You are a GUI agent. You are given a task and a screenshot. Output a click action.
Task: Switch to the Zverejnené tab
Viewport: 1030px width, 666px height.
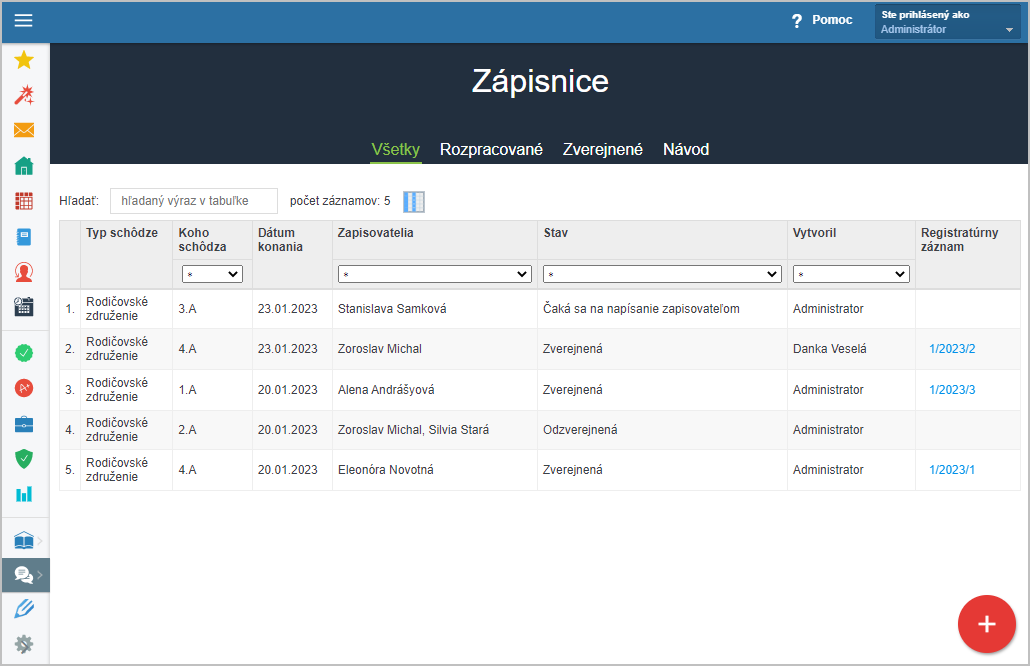click(x=602, y=149)
